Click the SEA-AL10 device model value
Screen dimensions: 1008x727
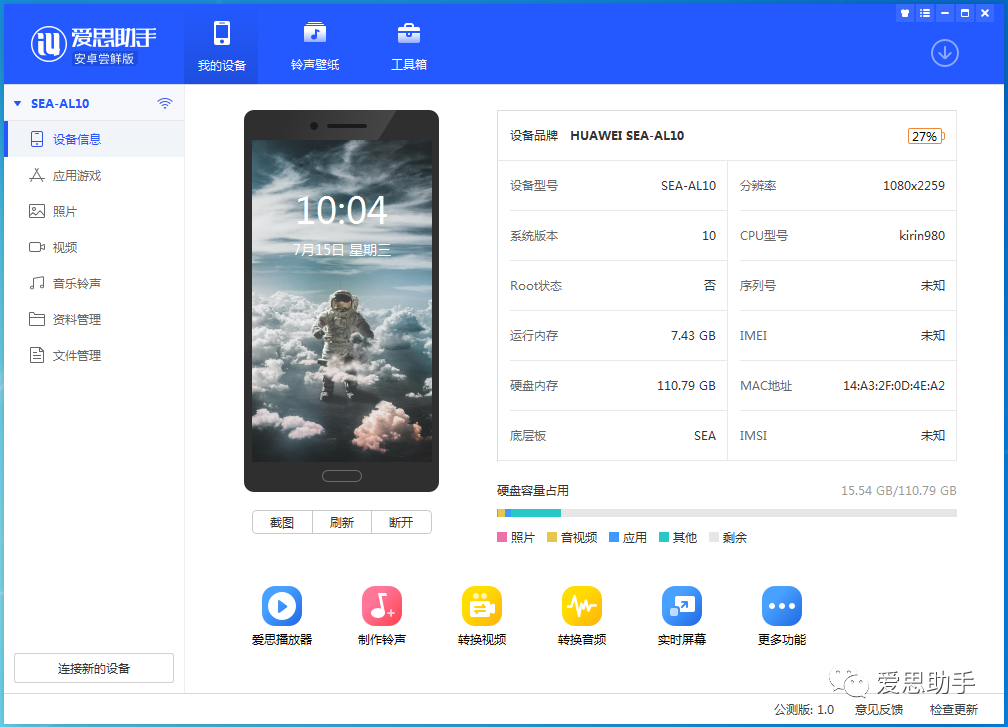688,186
